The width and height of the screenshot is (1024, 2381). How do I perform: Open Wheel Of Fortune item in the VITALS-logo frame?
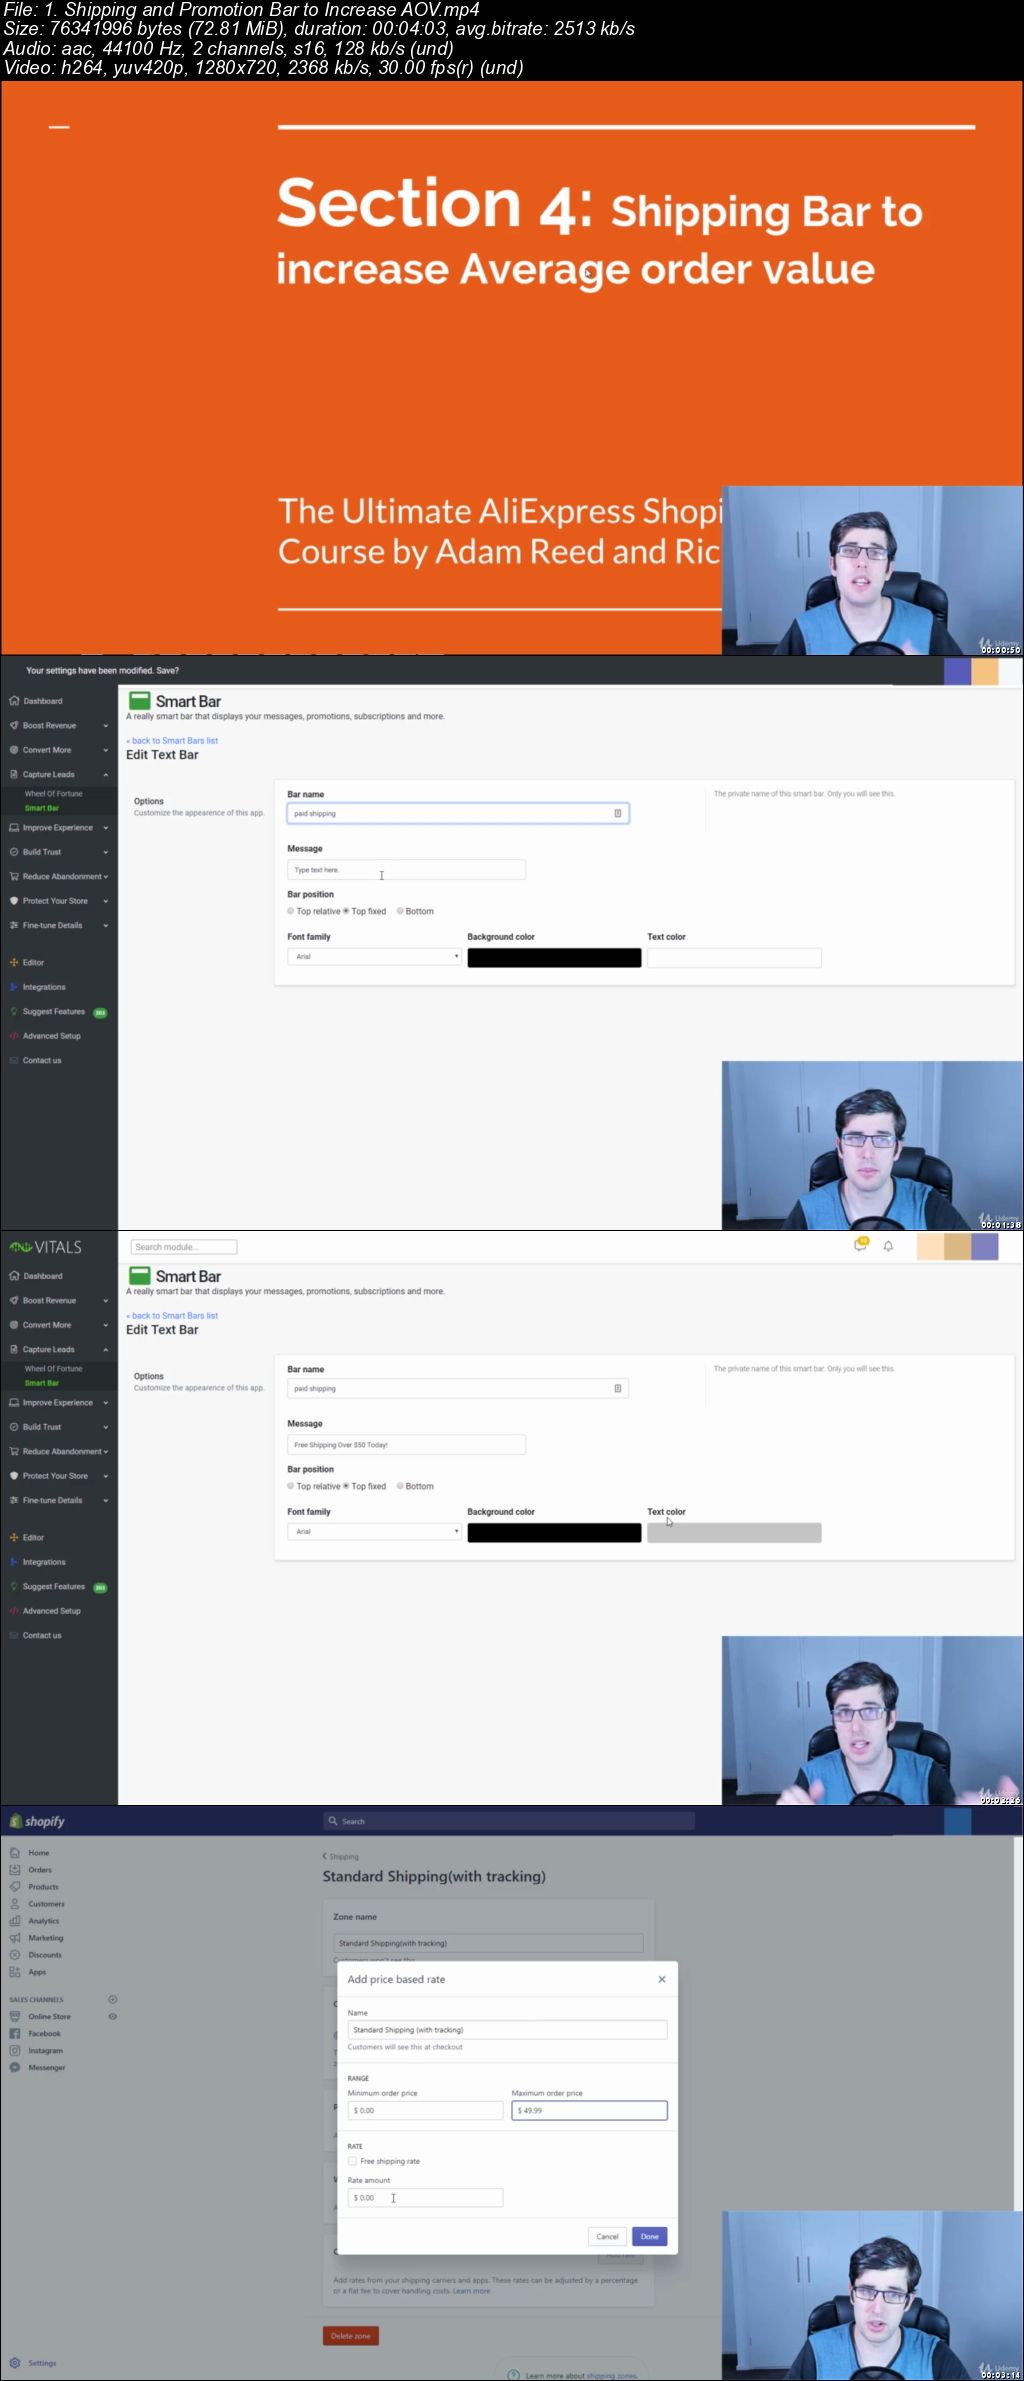54,1369
